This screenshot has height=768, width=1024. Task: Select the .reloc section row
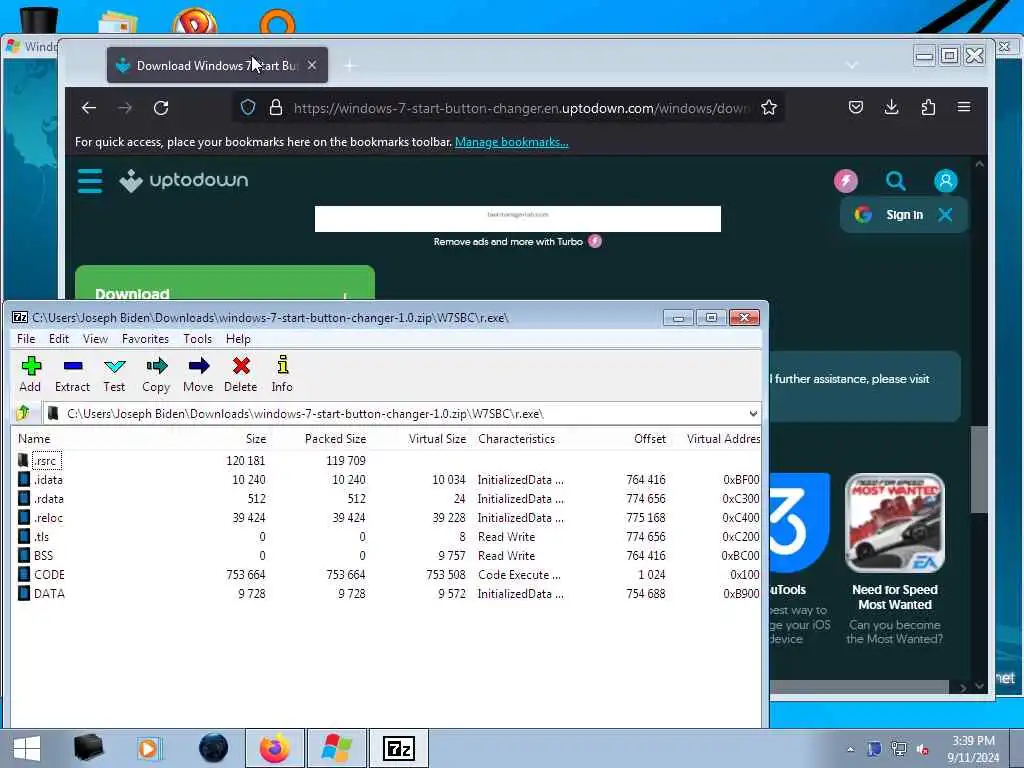tap(388, 518)
